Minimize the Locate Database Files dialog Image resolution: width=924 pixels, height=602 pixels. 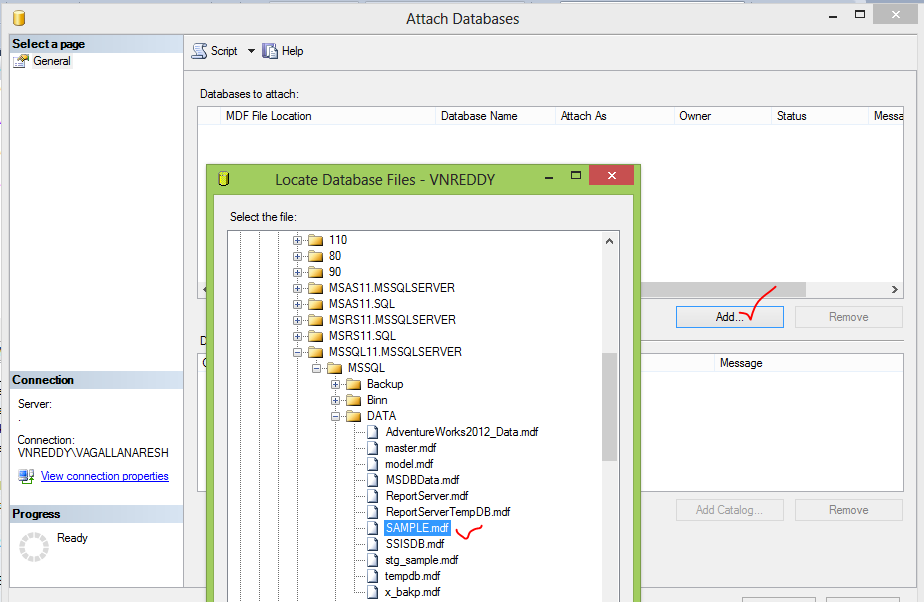pyautogui.click(x=549, y=177)
